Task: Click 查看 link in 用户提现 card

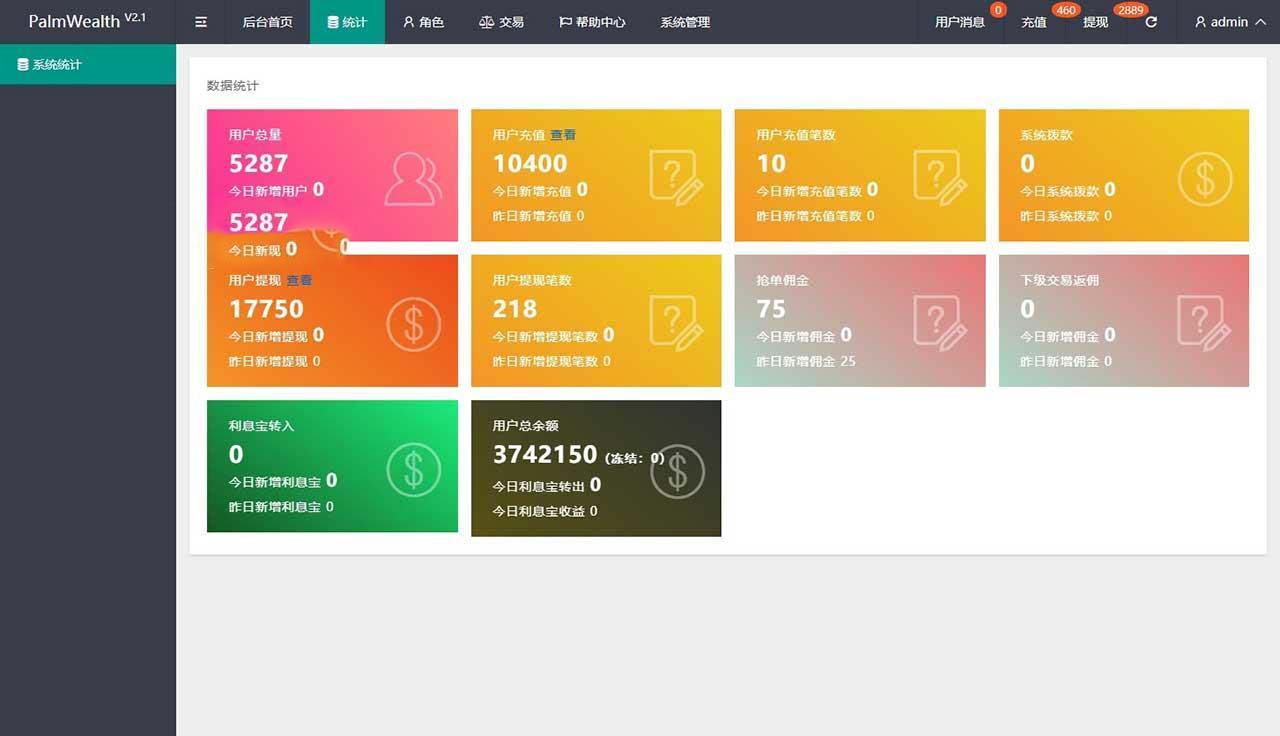Action: tap(299, 281)
